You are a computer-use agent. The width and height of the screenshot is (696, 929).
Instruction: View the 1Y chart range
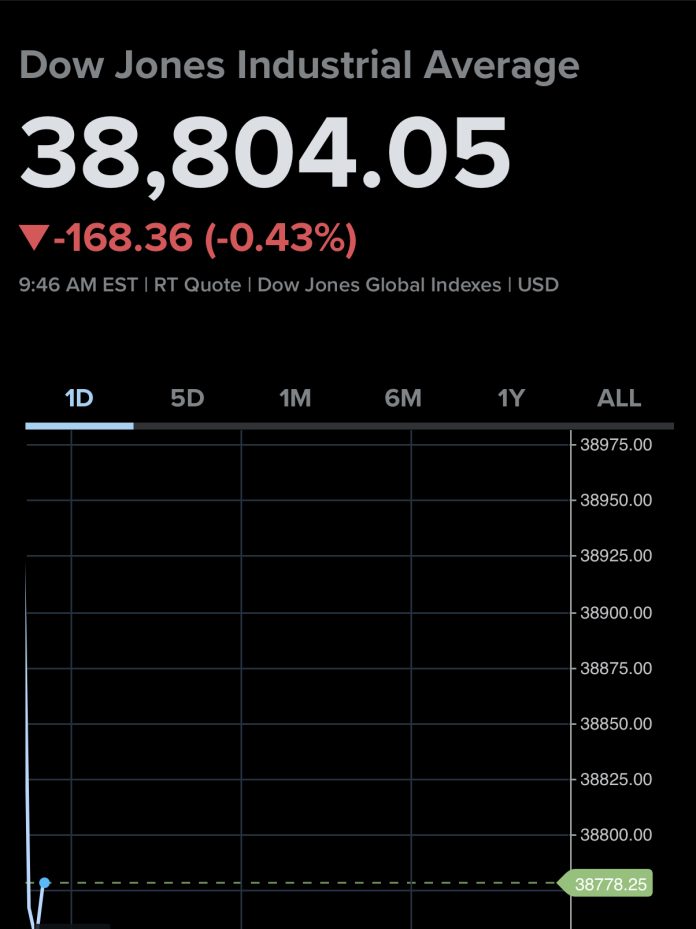coord(511,399)
